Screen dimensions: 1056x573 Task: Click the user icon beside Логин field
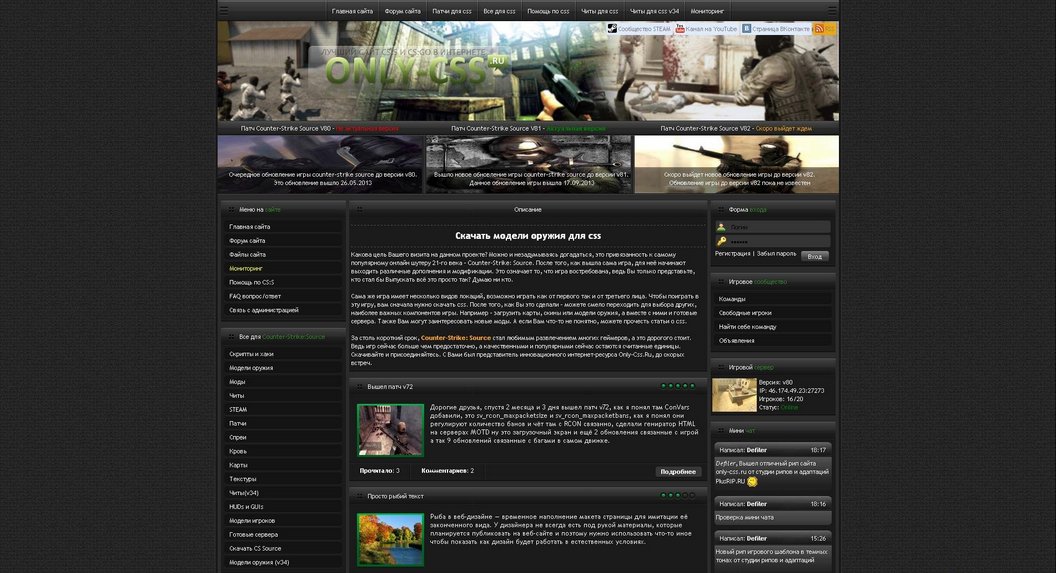pyautogui.click(x=721, y=227)
